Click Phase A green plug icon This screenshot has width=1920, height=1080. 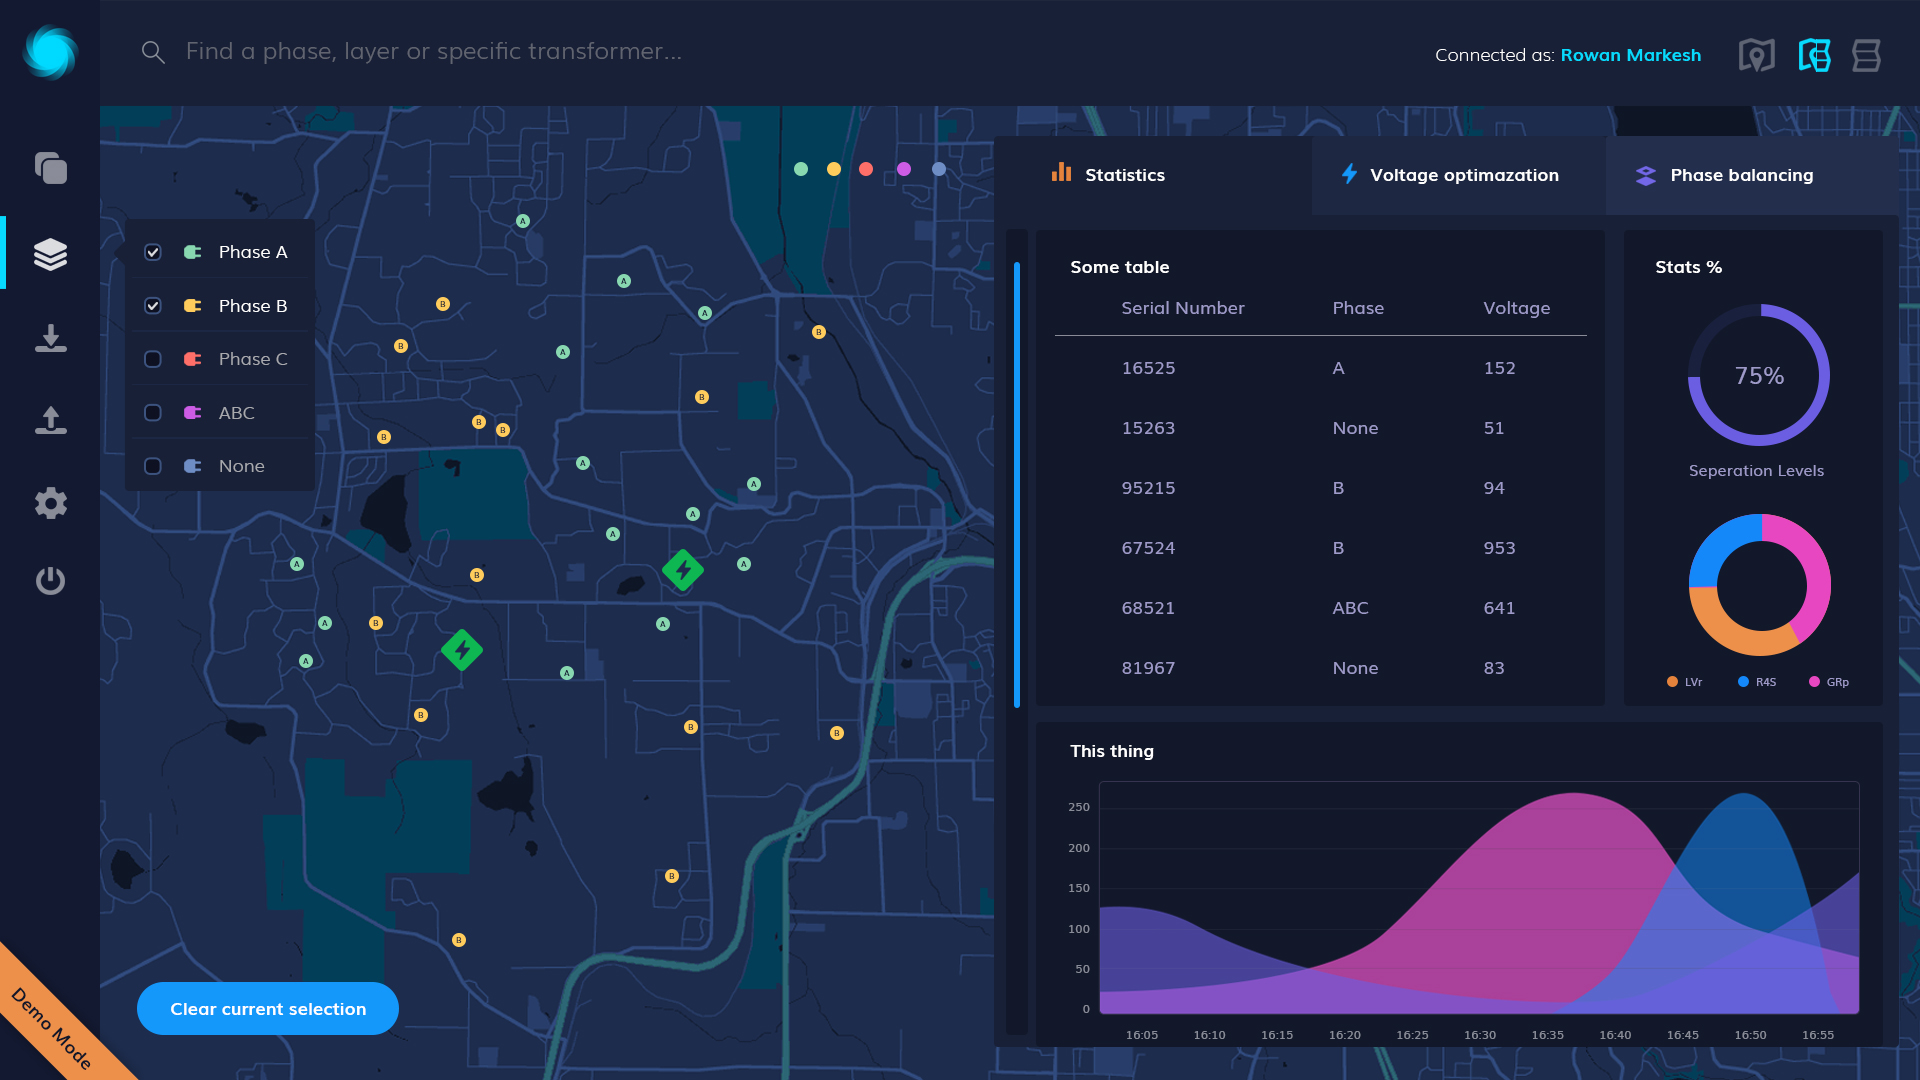tap(193, 252)
